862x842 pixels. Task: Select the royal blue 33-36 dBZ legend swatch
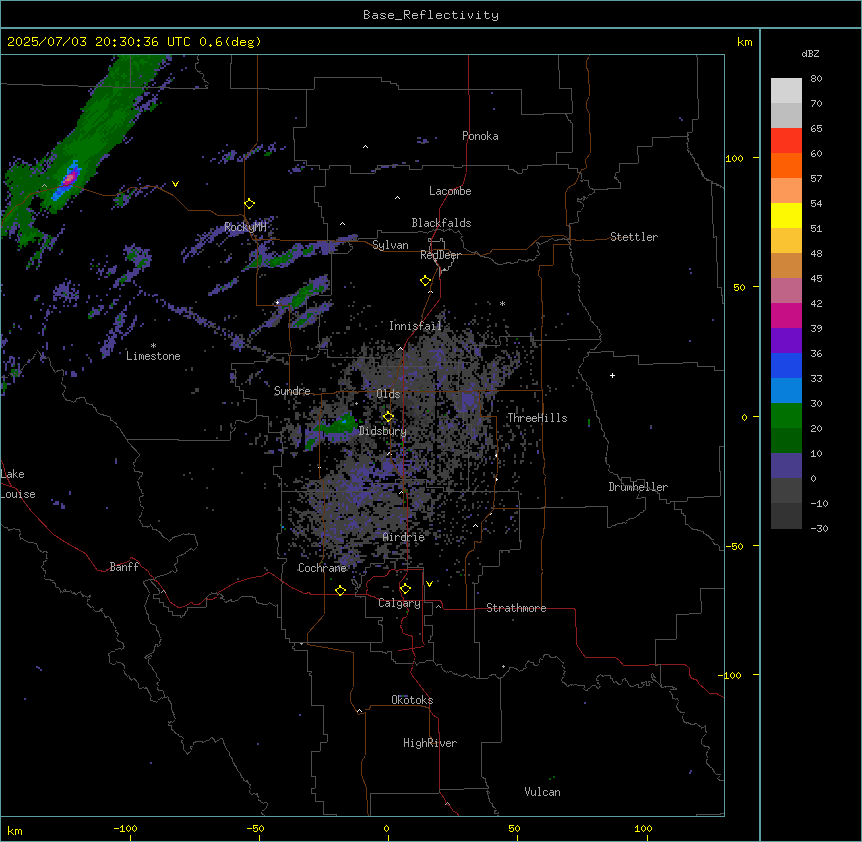(786, 365)
